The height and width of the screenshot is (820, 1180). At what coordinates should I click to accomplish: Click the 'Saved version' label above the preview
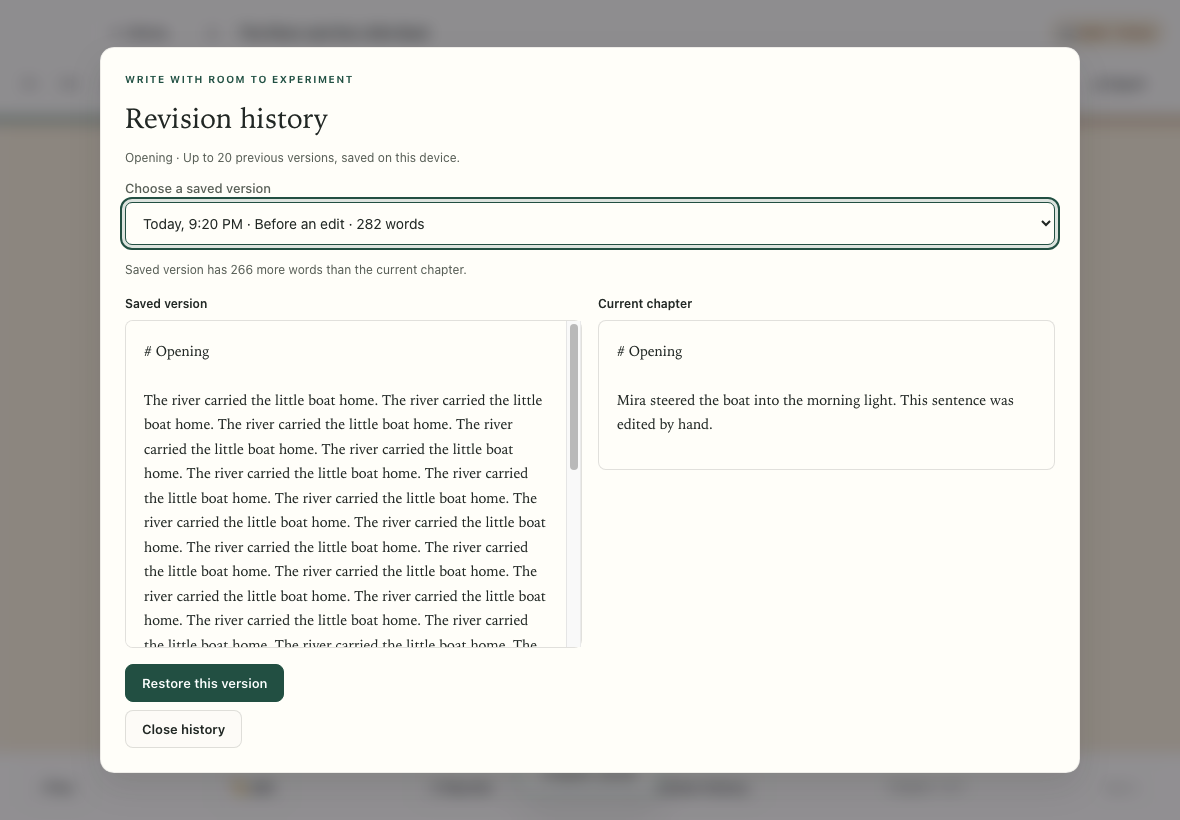tap(166, 304)
